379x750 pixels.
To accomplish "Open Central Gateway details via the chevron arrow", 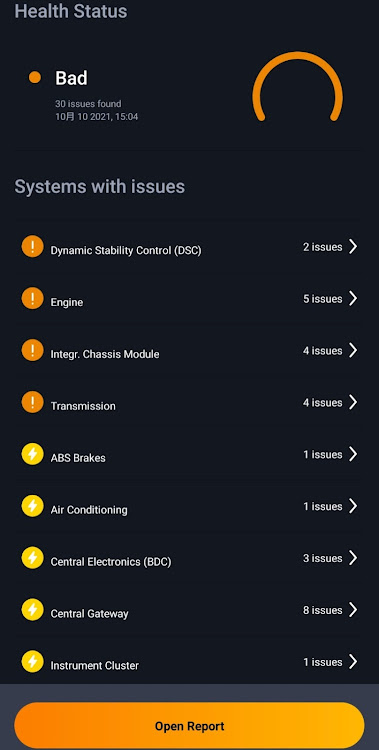I will coord(353,610).
